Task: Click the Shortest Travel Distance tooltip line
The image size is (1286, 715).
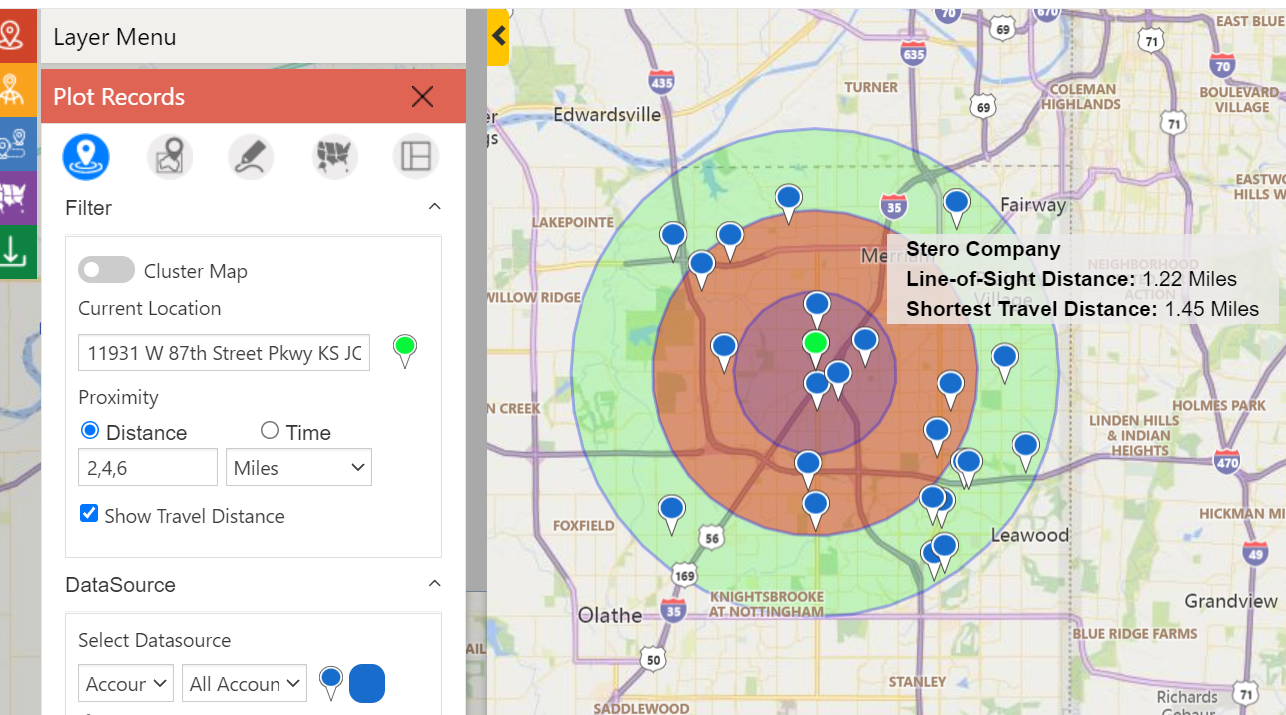Action: [x=1082, y=309]
